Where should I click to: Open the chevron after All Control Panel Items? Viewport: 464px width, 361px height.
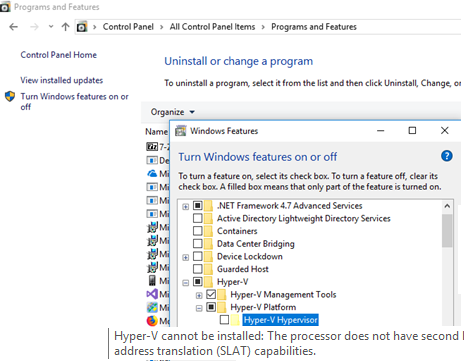click(263, 27)
